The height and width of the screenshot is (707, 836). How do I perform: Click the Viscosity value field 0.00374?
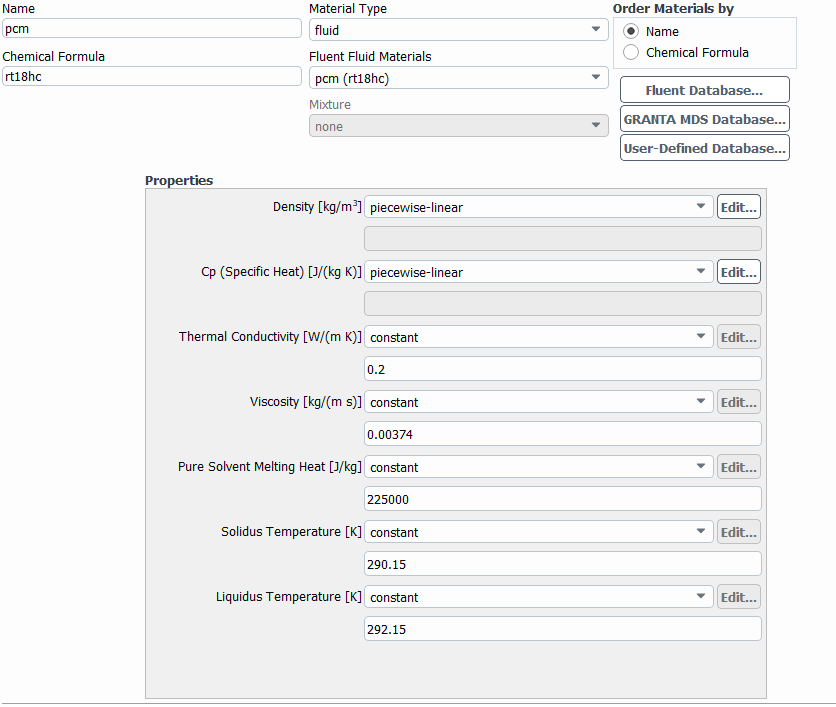click(x=562, y=434)
